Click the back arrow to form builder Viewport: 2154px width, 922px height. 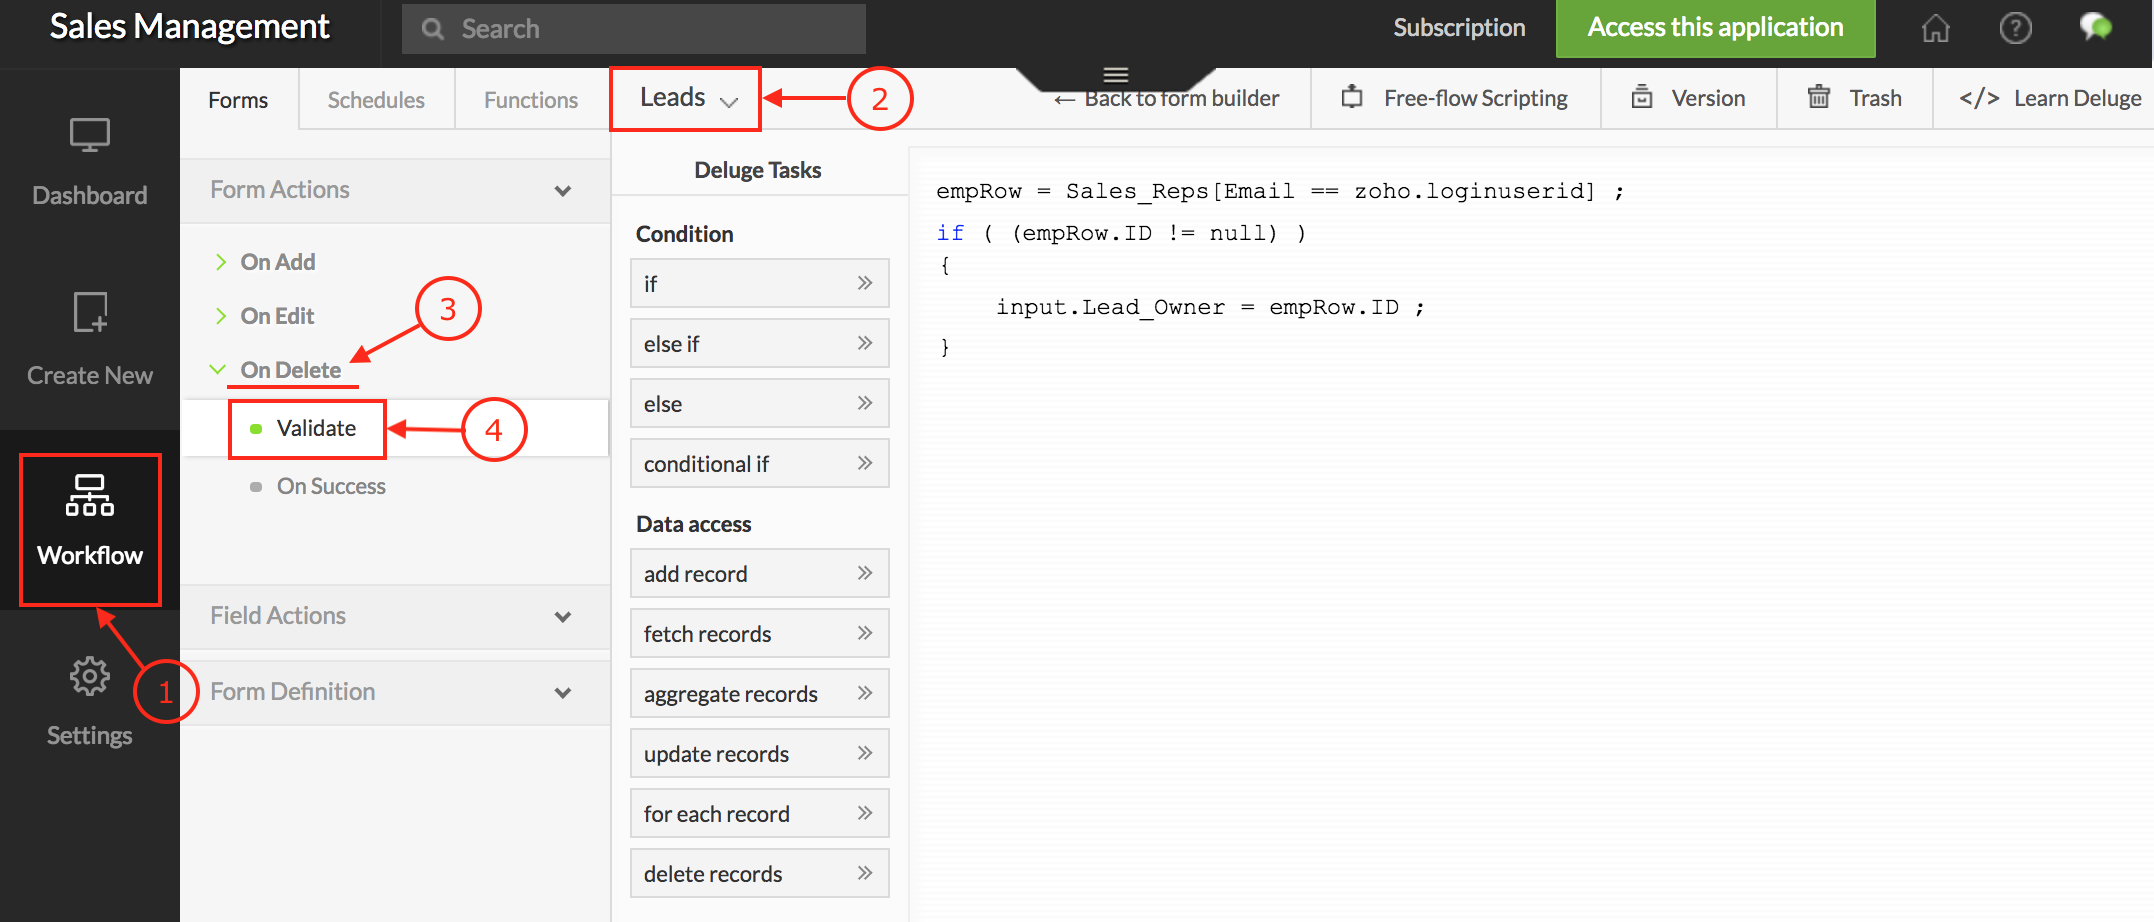pyautogui.click(x=1065, y=99)
